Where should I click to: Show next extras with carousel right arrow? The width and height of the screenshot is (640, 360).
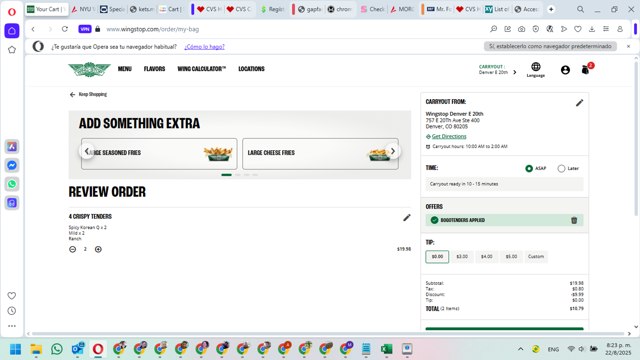tap(393, 151)
